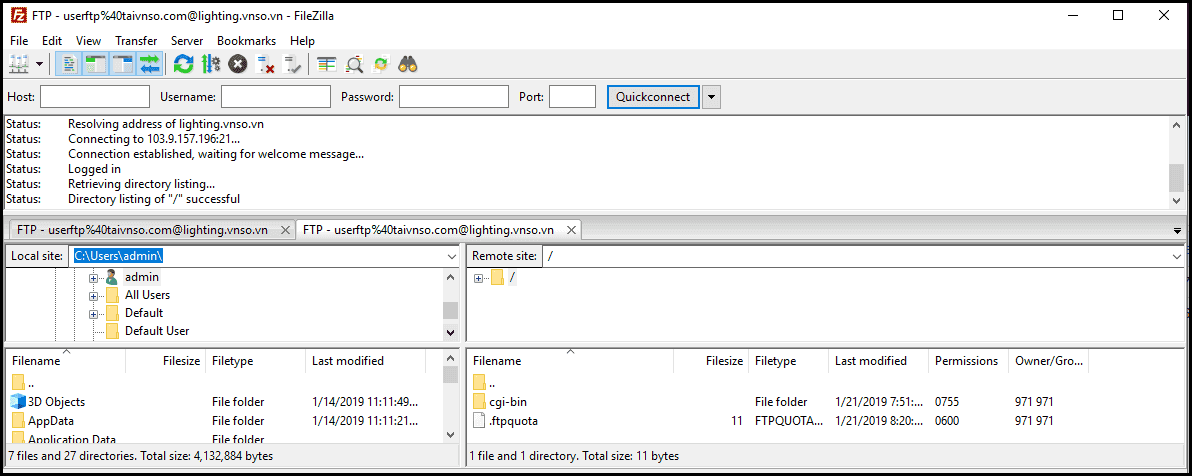Focus the Password input field

(454, 97)
